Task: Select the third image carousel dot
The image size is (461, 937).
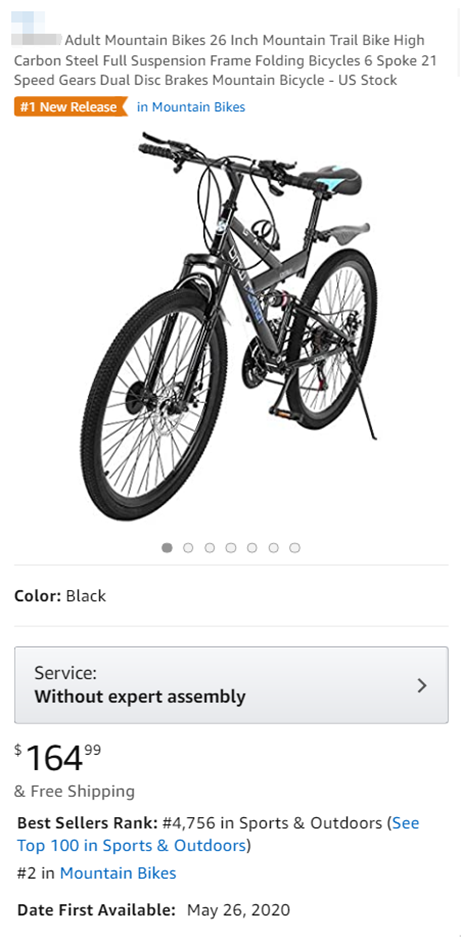Action: coord(209,547)
